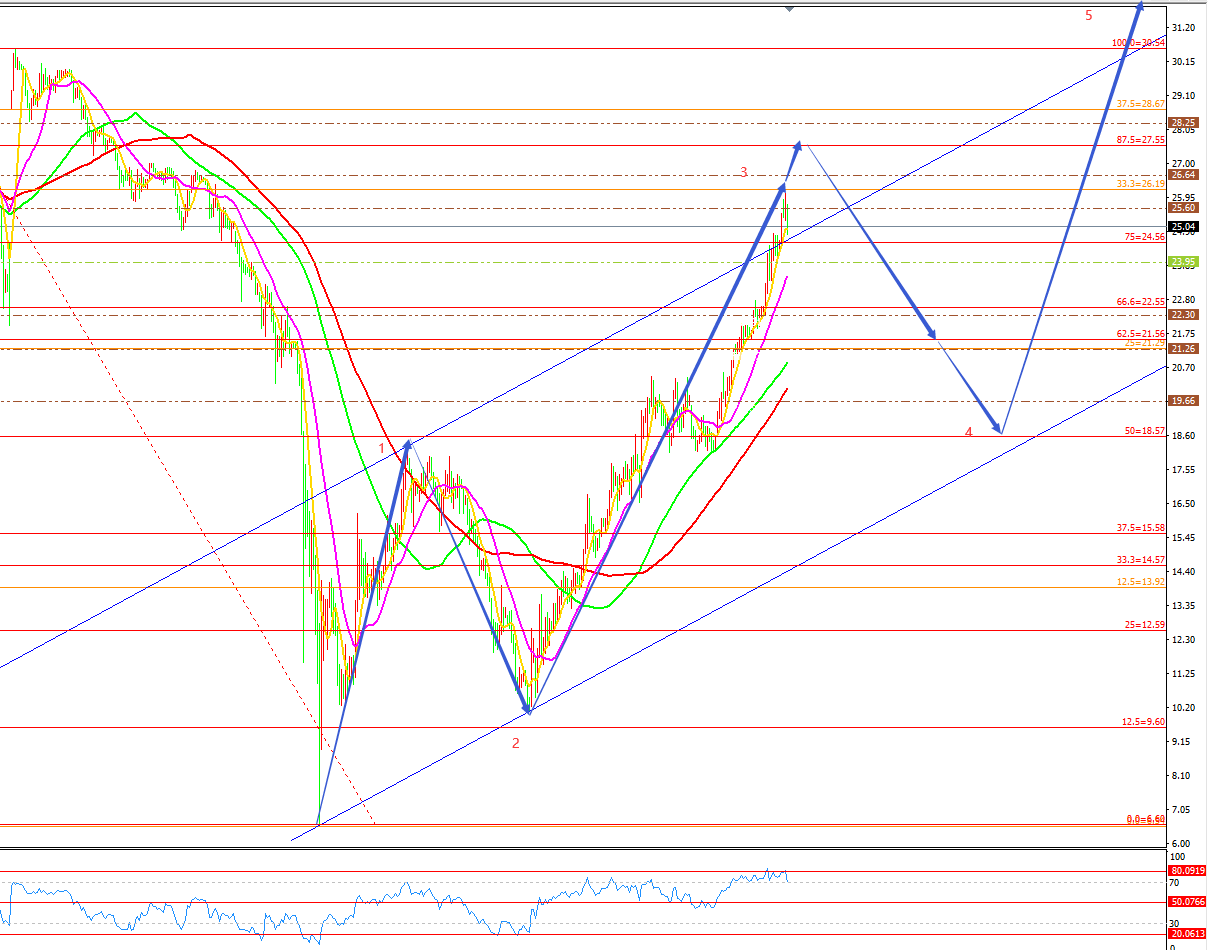
Task: Click the RSI 80.0919 level tag
Action: click(1187, 871)
